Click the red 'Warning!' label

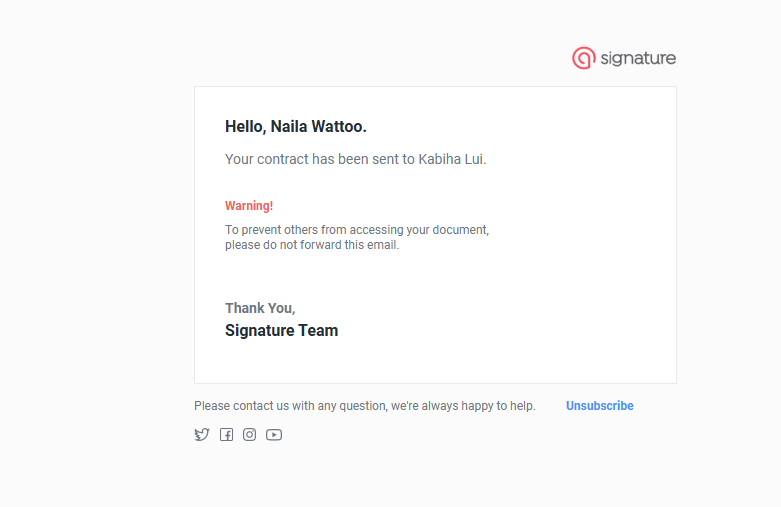click(249, 206)
